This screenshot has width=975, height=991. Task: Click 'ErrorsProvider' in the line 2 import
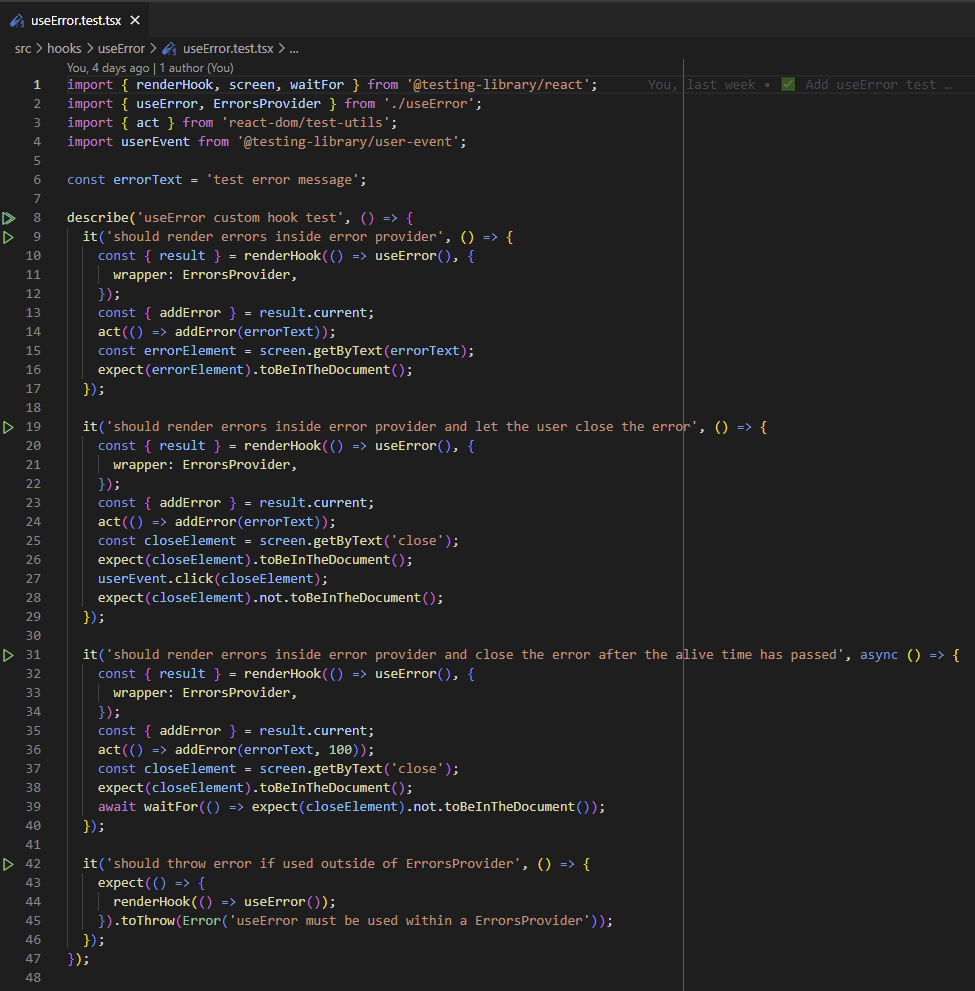coord(267,104)
